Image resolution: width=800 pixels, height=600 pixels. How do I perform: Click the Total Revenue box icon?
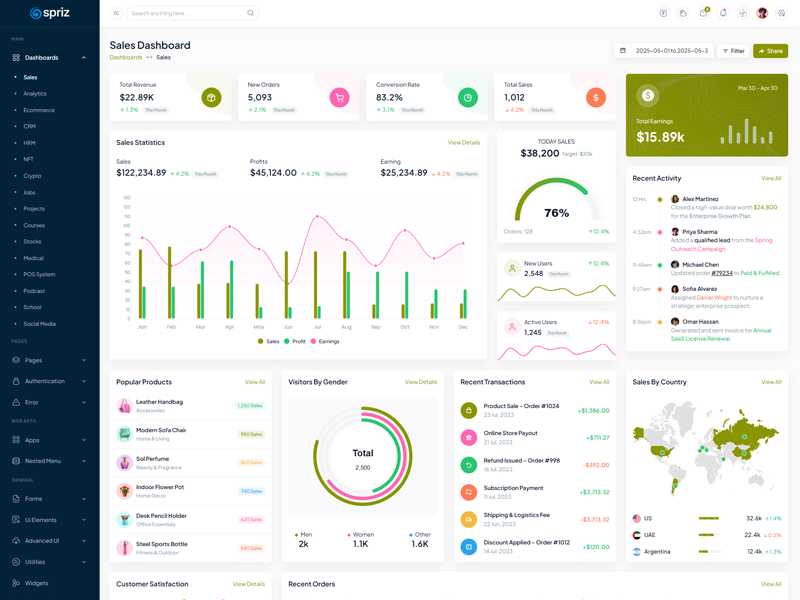[x=211, y=97]
